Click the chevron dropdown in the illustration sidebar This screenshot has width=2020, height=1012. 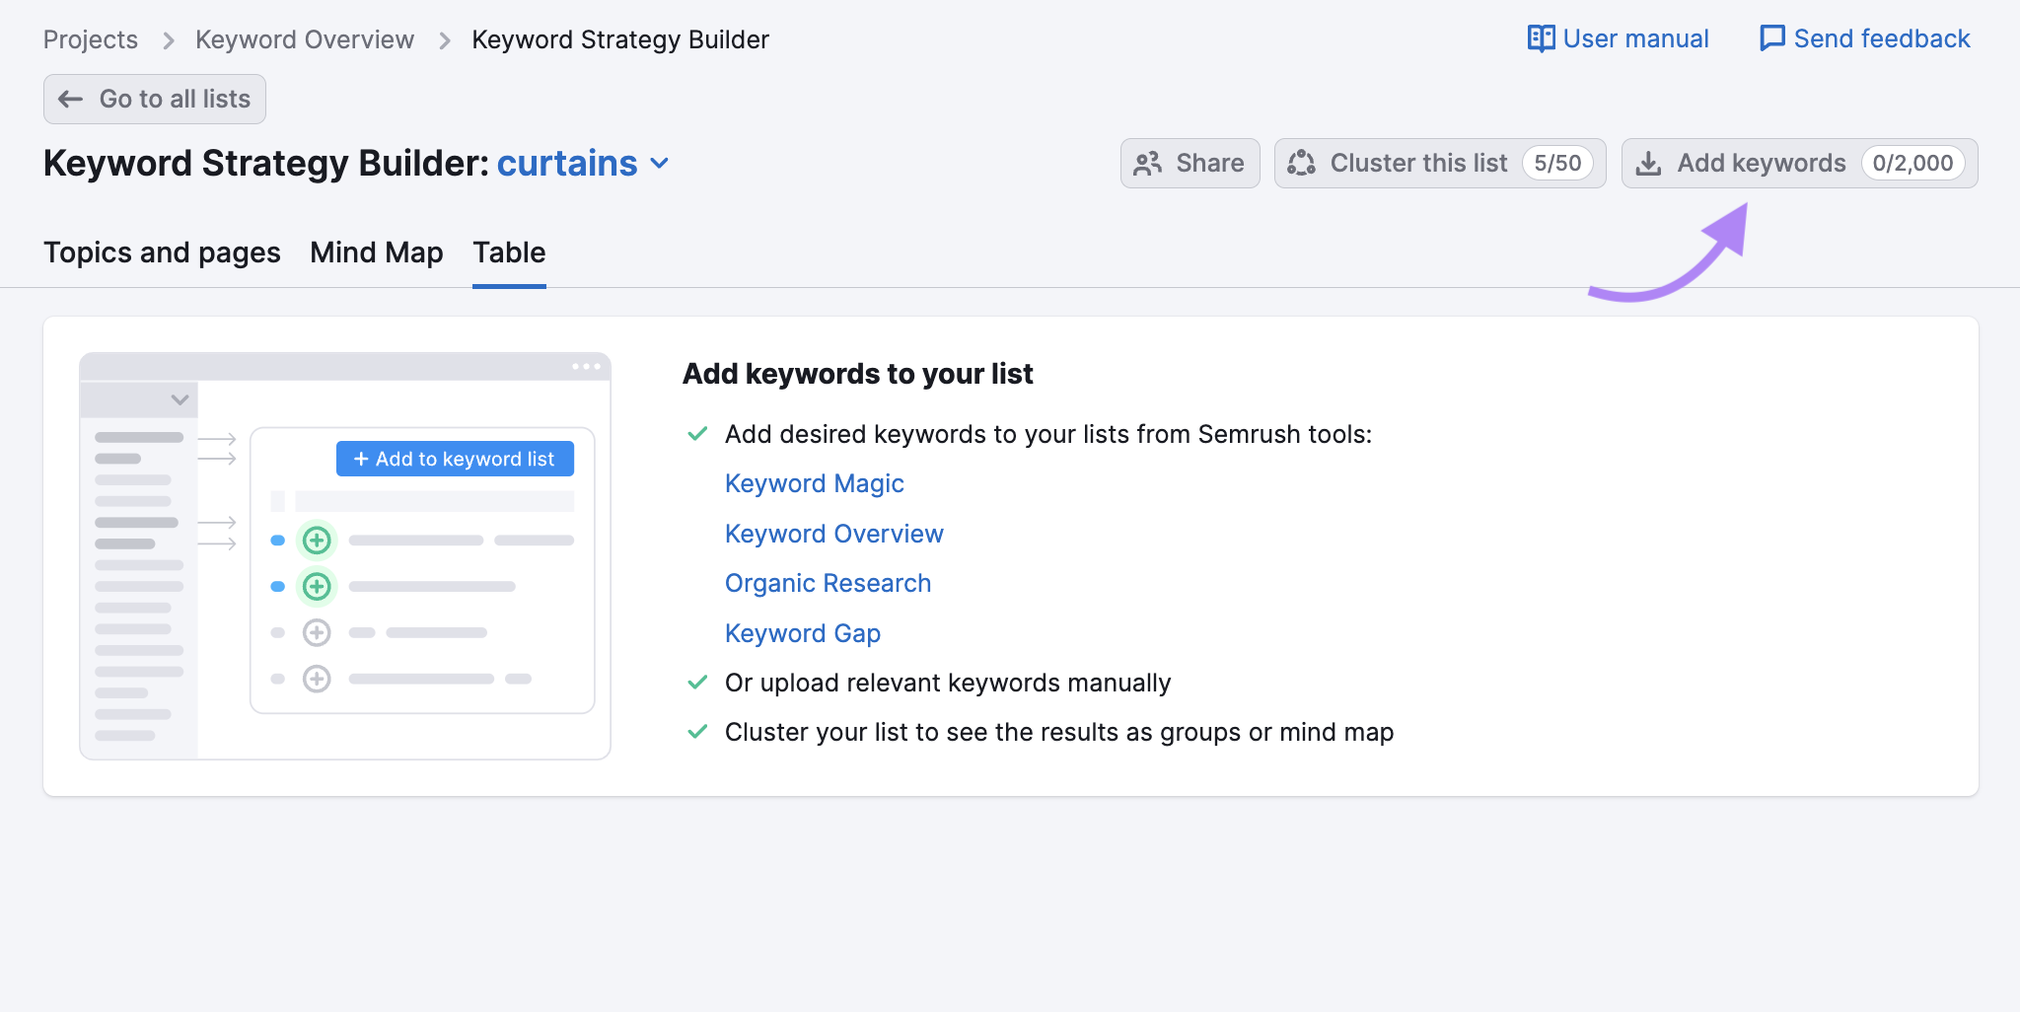tap(180, 400)
